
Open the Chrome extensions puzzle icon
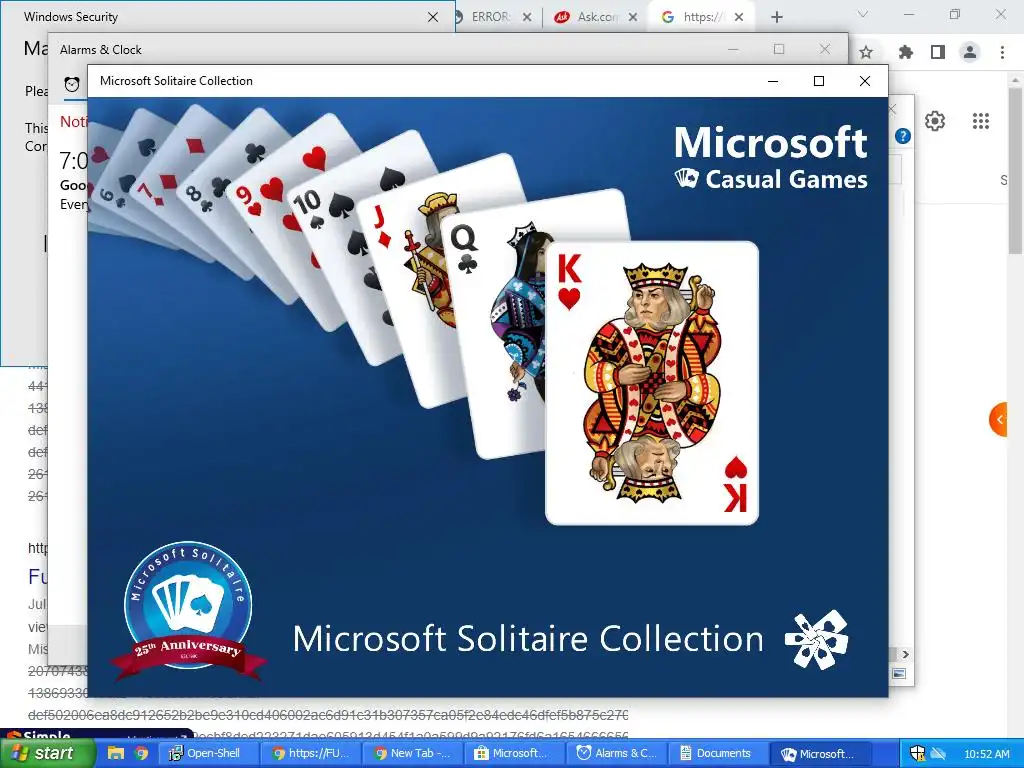[x=906, y=52]
